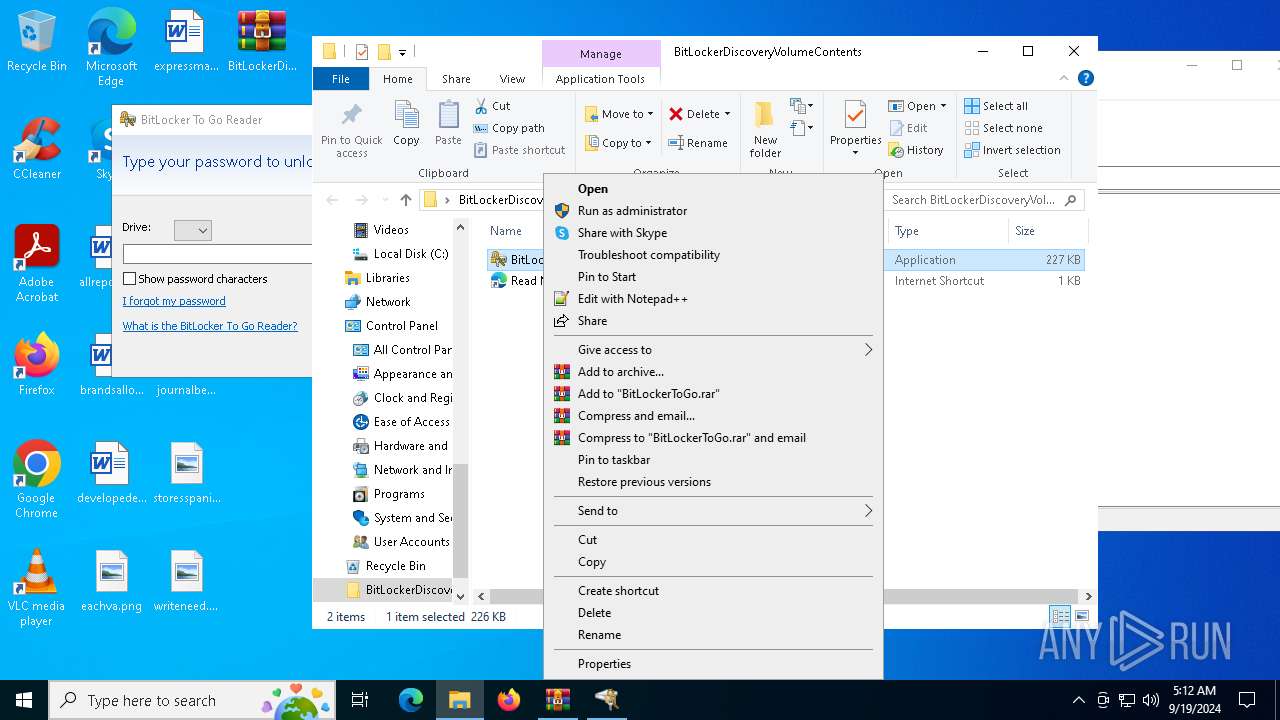Screen dimensions: 1280x720
Task: Select Share with Skype option
Action: click(713, 233)
